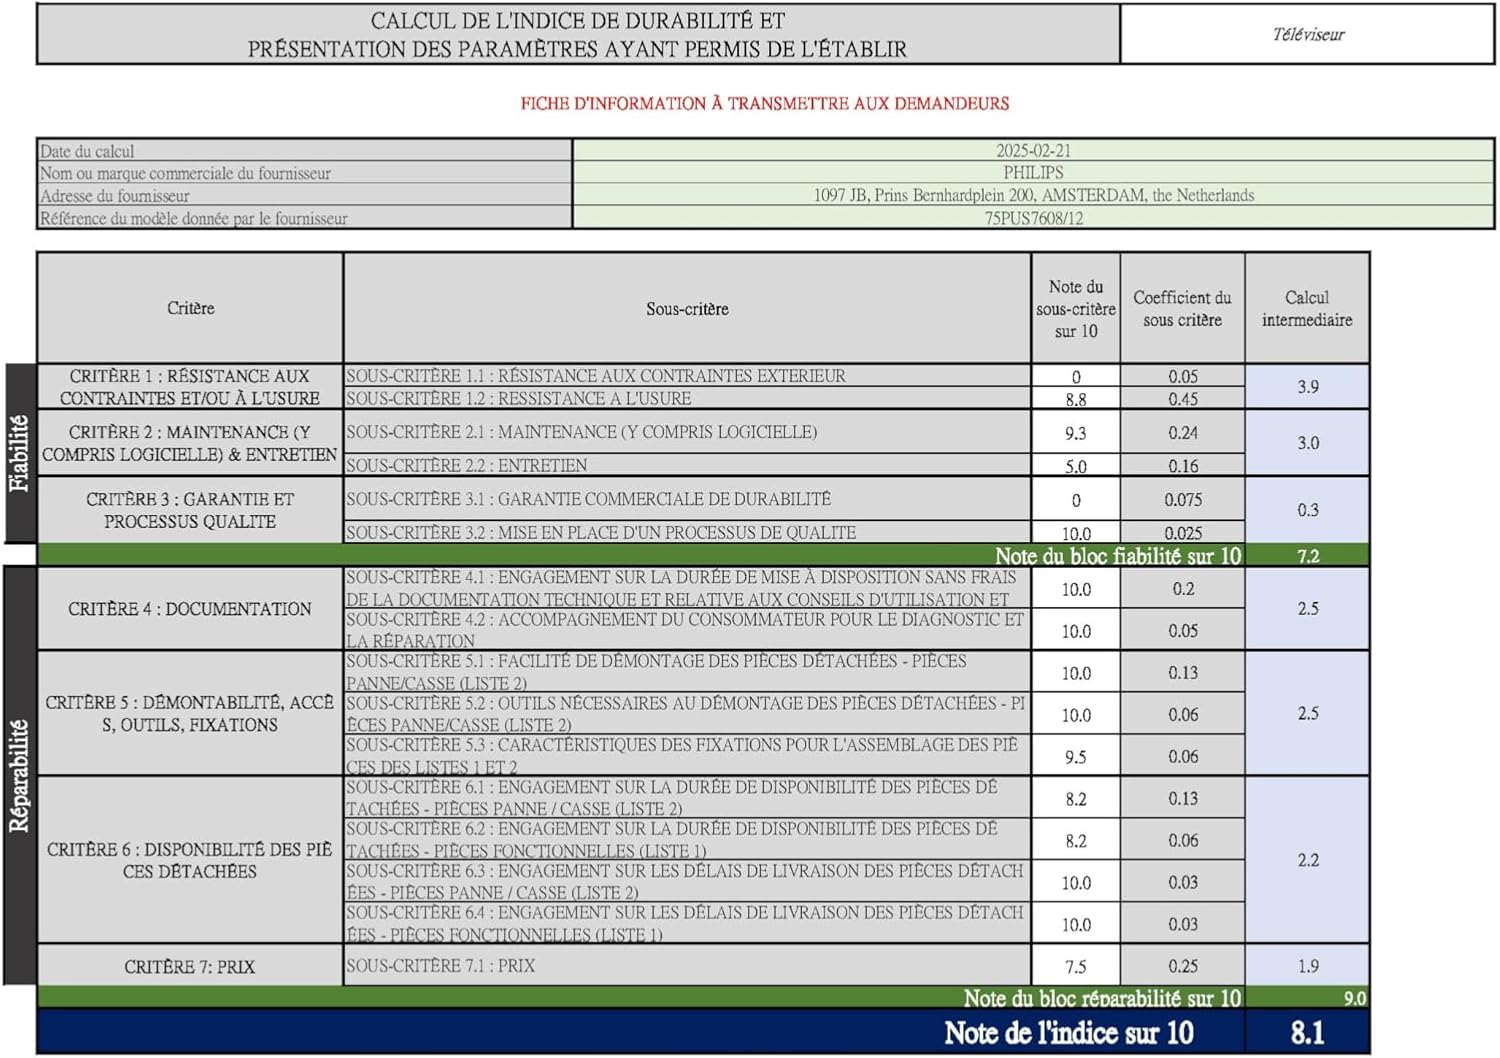Select the 'Calcul intermédiaire' column header

pos(1306,308)
